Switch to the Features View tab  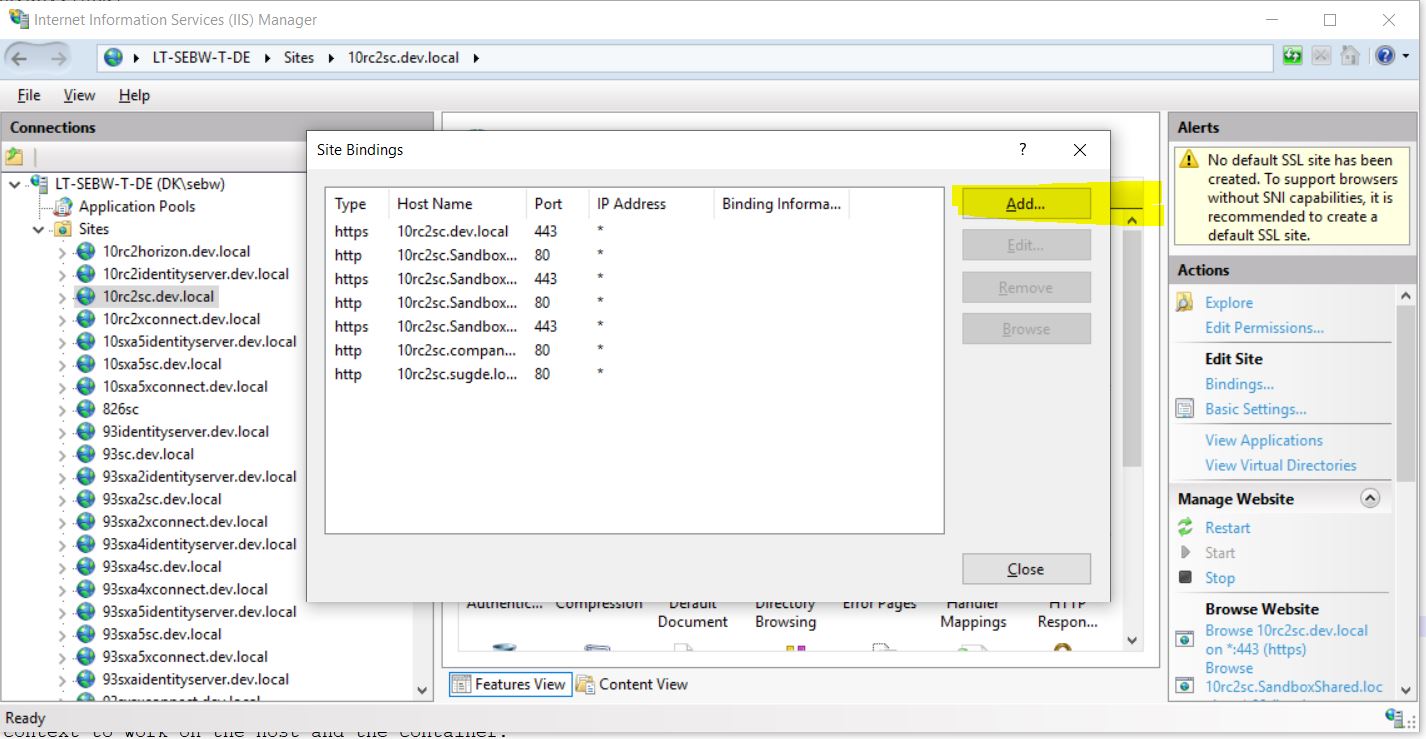(x=510, y=684)
